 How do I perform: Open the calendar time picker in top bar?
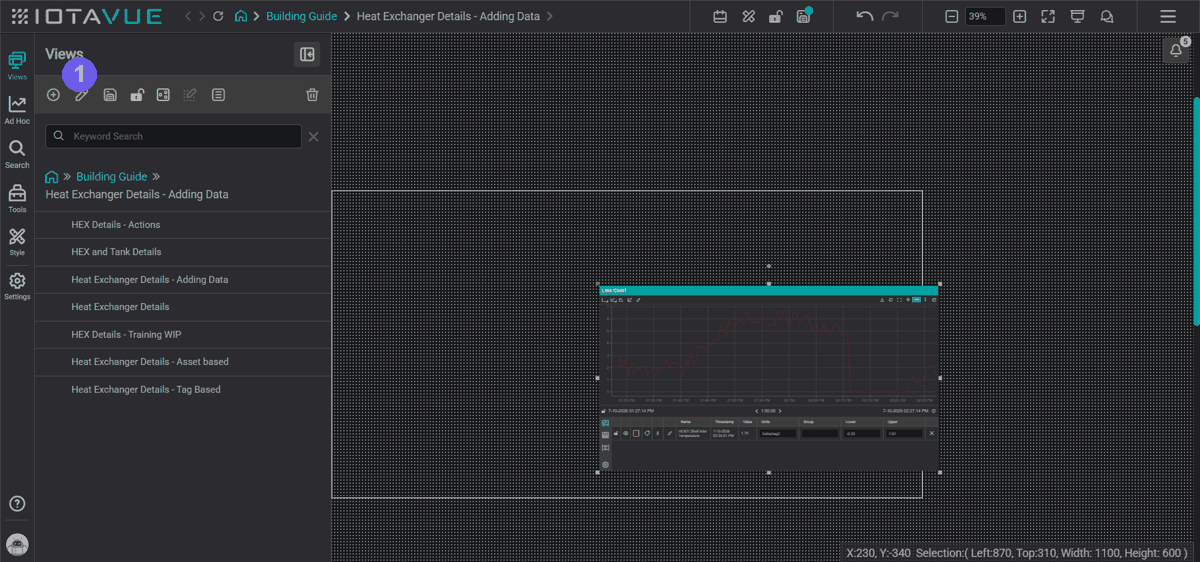point(720,17)
